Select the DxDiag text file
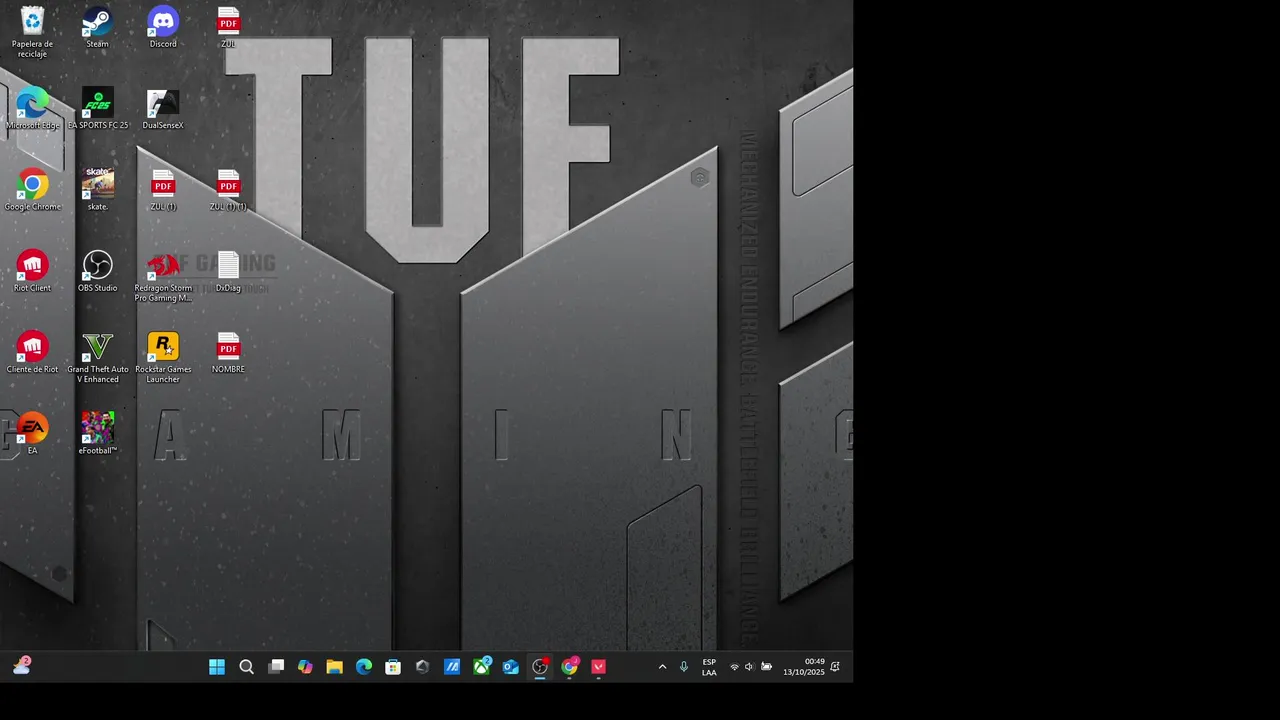 click(228, 271)
